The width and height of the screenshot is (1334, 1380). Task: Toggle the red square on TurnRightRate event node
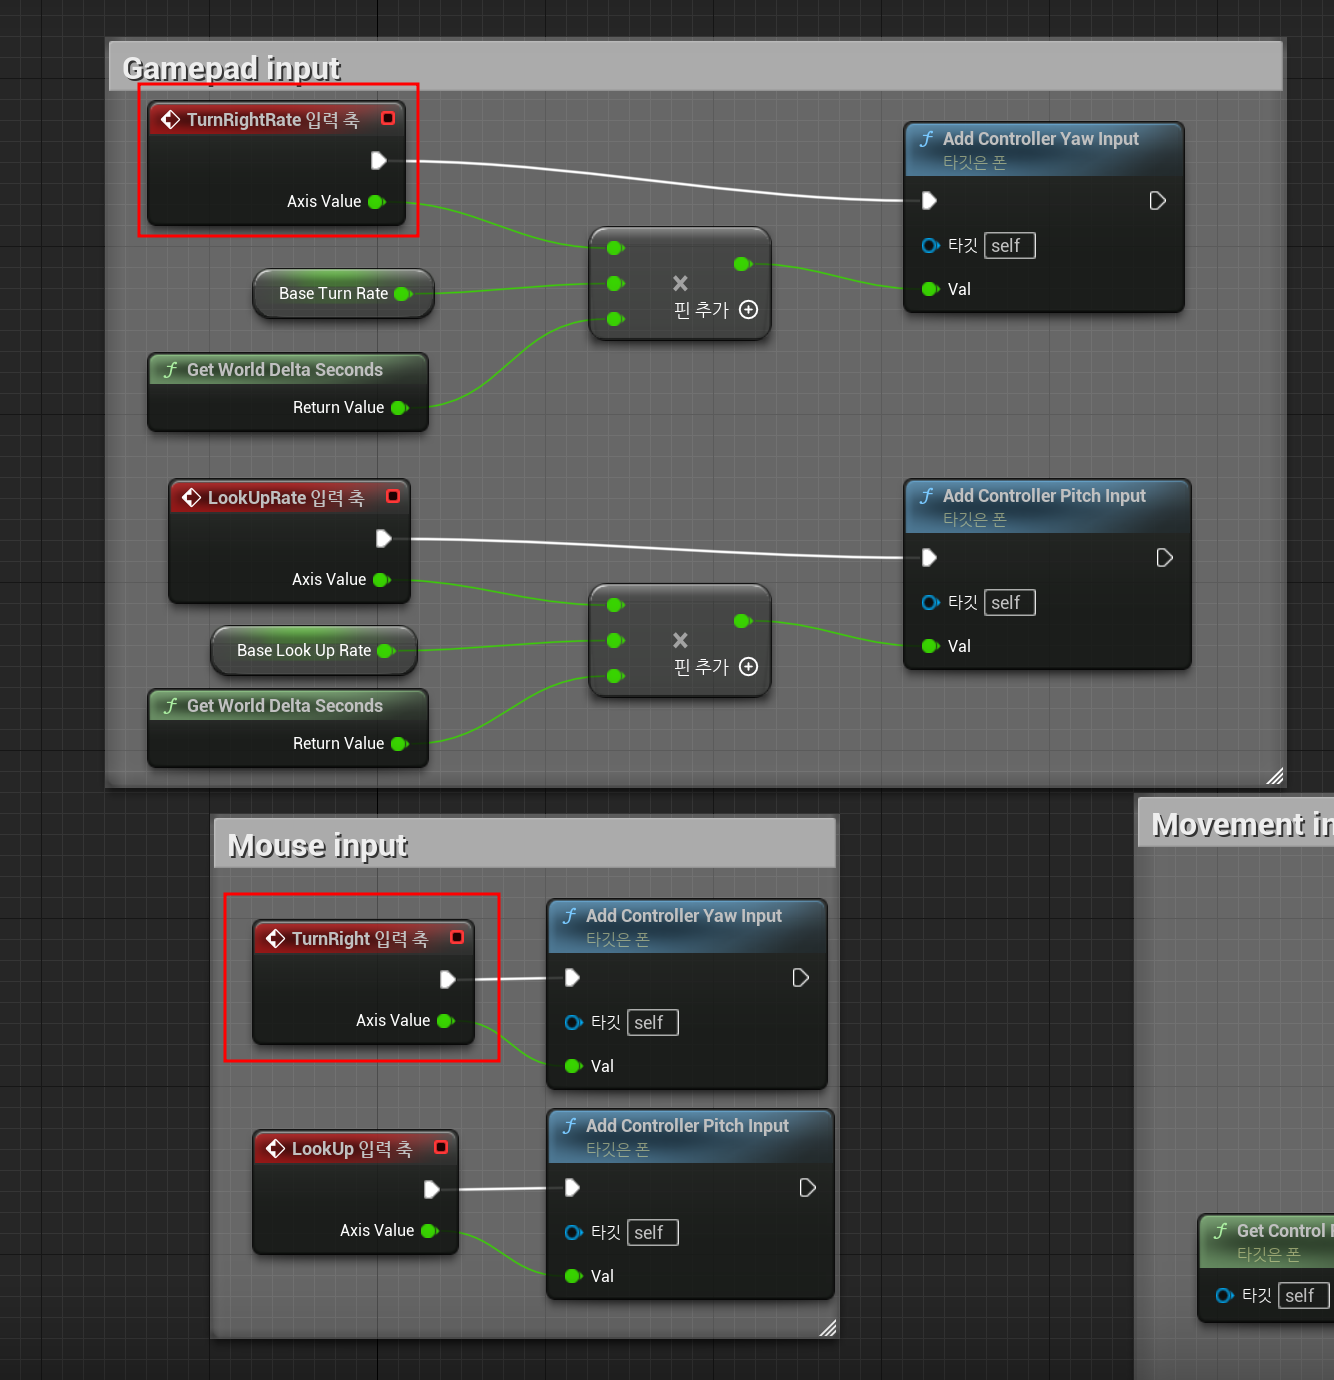(388, 118)
